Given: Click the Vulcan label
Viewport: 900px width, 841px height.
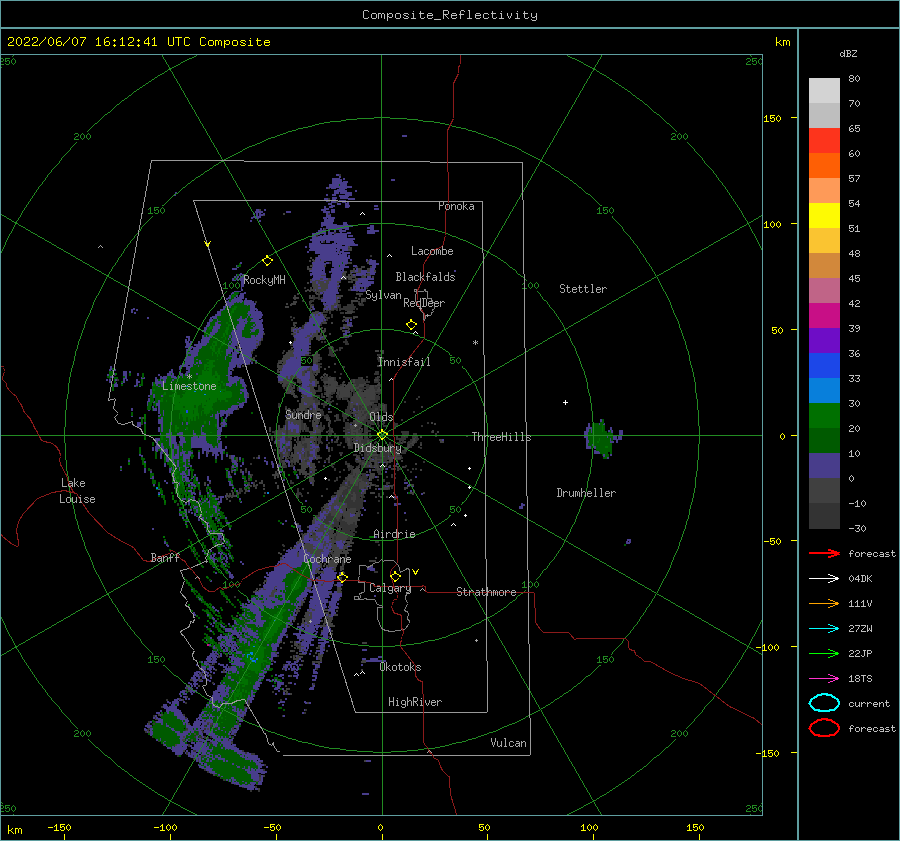Looking at the screenshot, I should pos(508,743).
